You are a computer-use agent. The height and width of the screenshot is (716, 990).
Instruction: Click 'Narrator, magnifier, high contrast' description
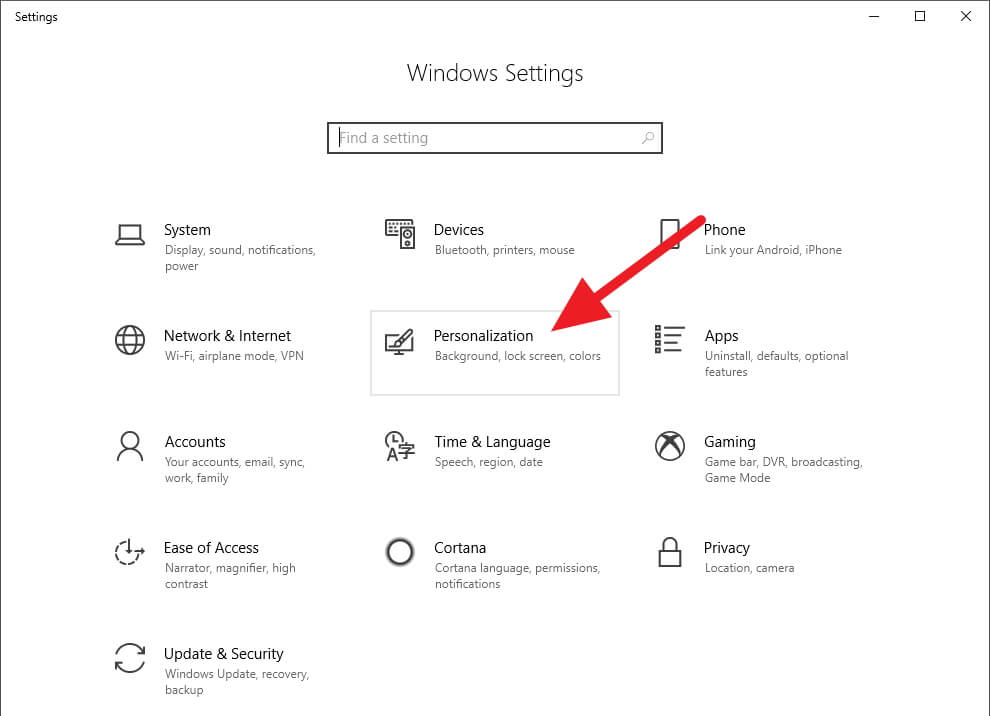[x=230, y=576]
